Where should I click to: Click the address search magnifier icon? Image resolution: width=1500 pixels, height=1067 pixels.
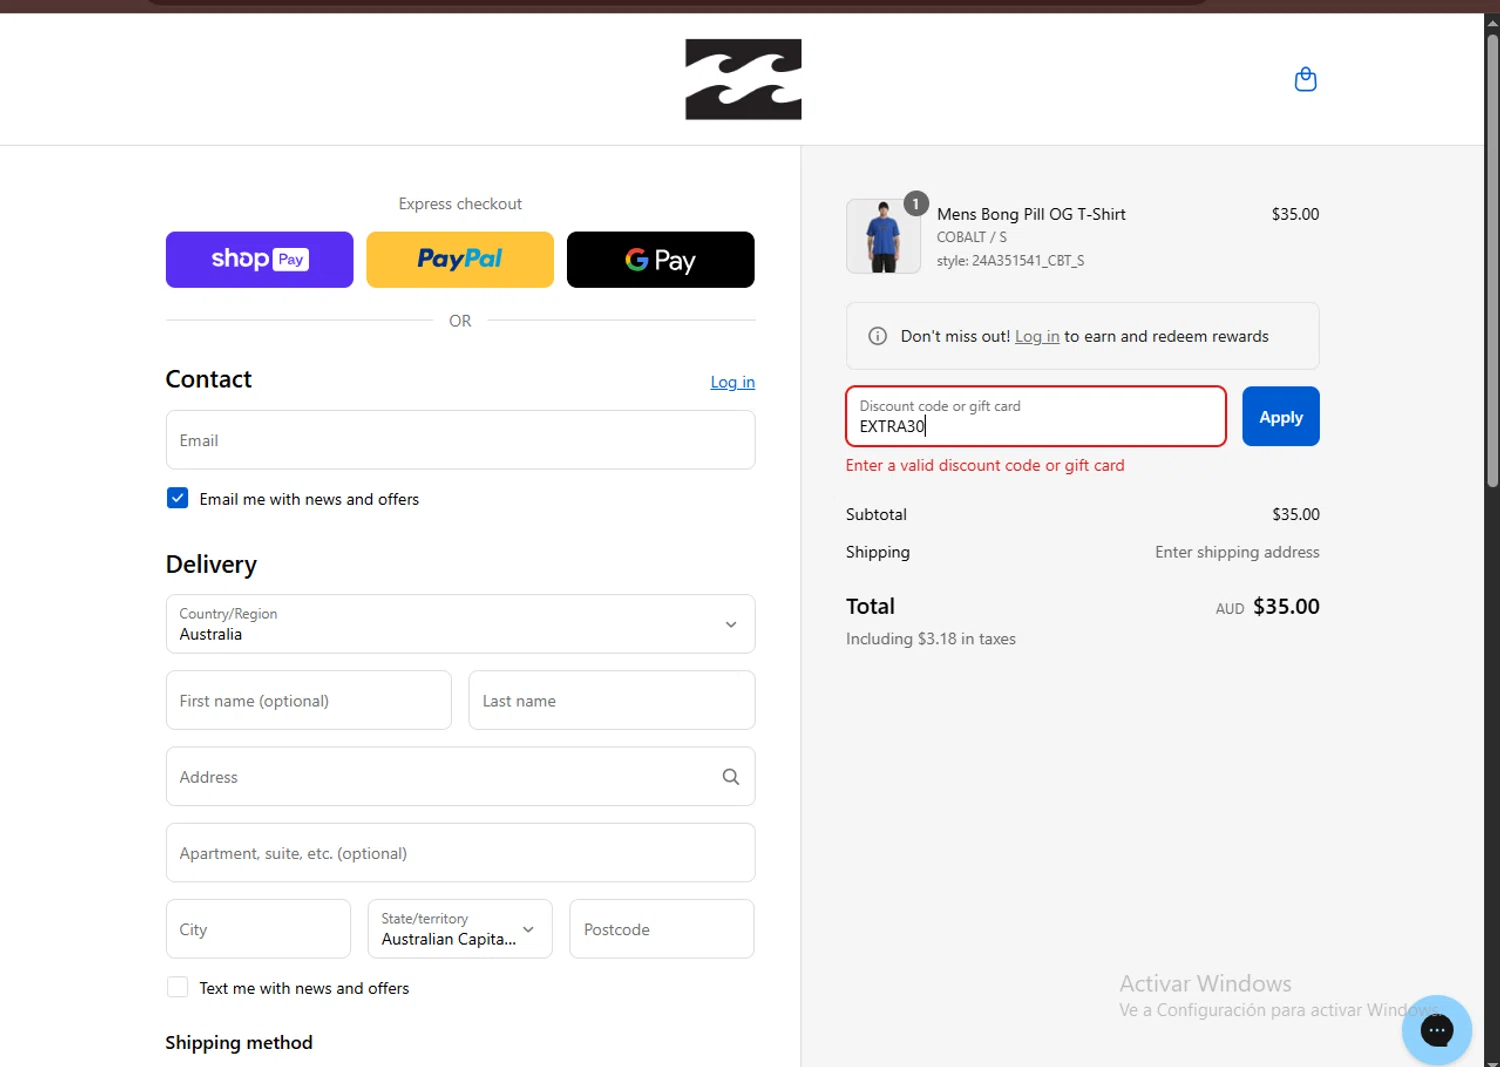click(731, 777)
